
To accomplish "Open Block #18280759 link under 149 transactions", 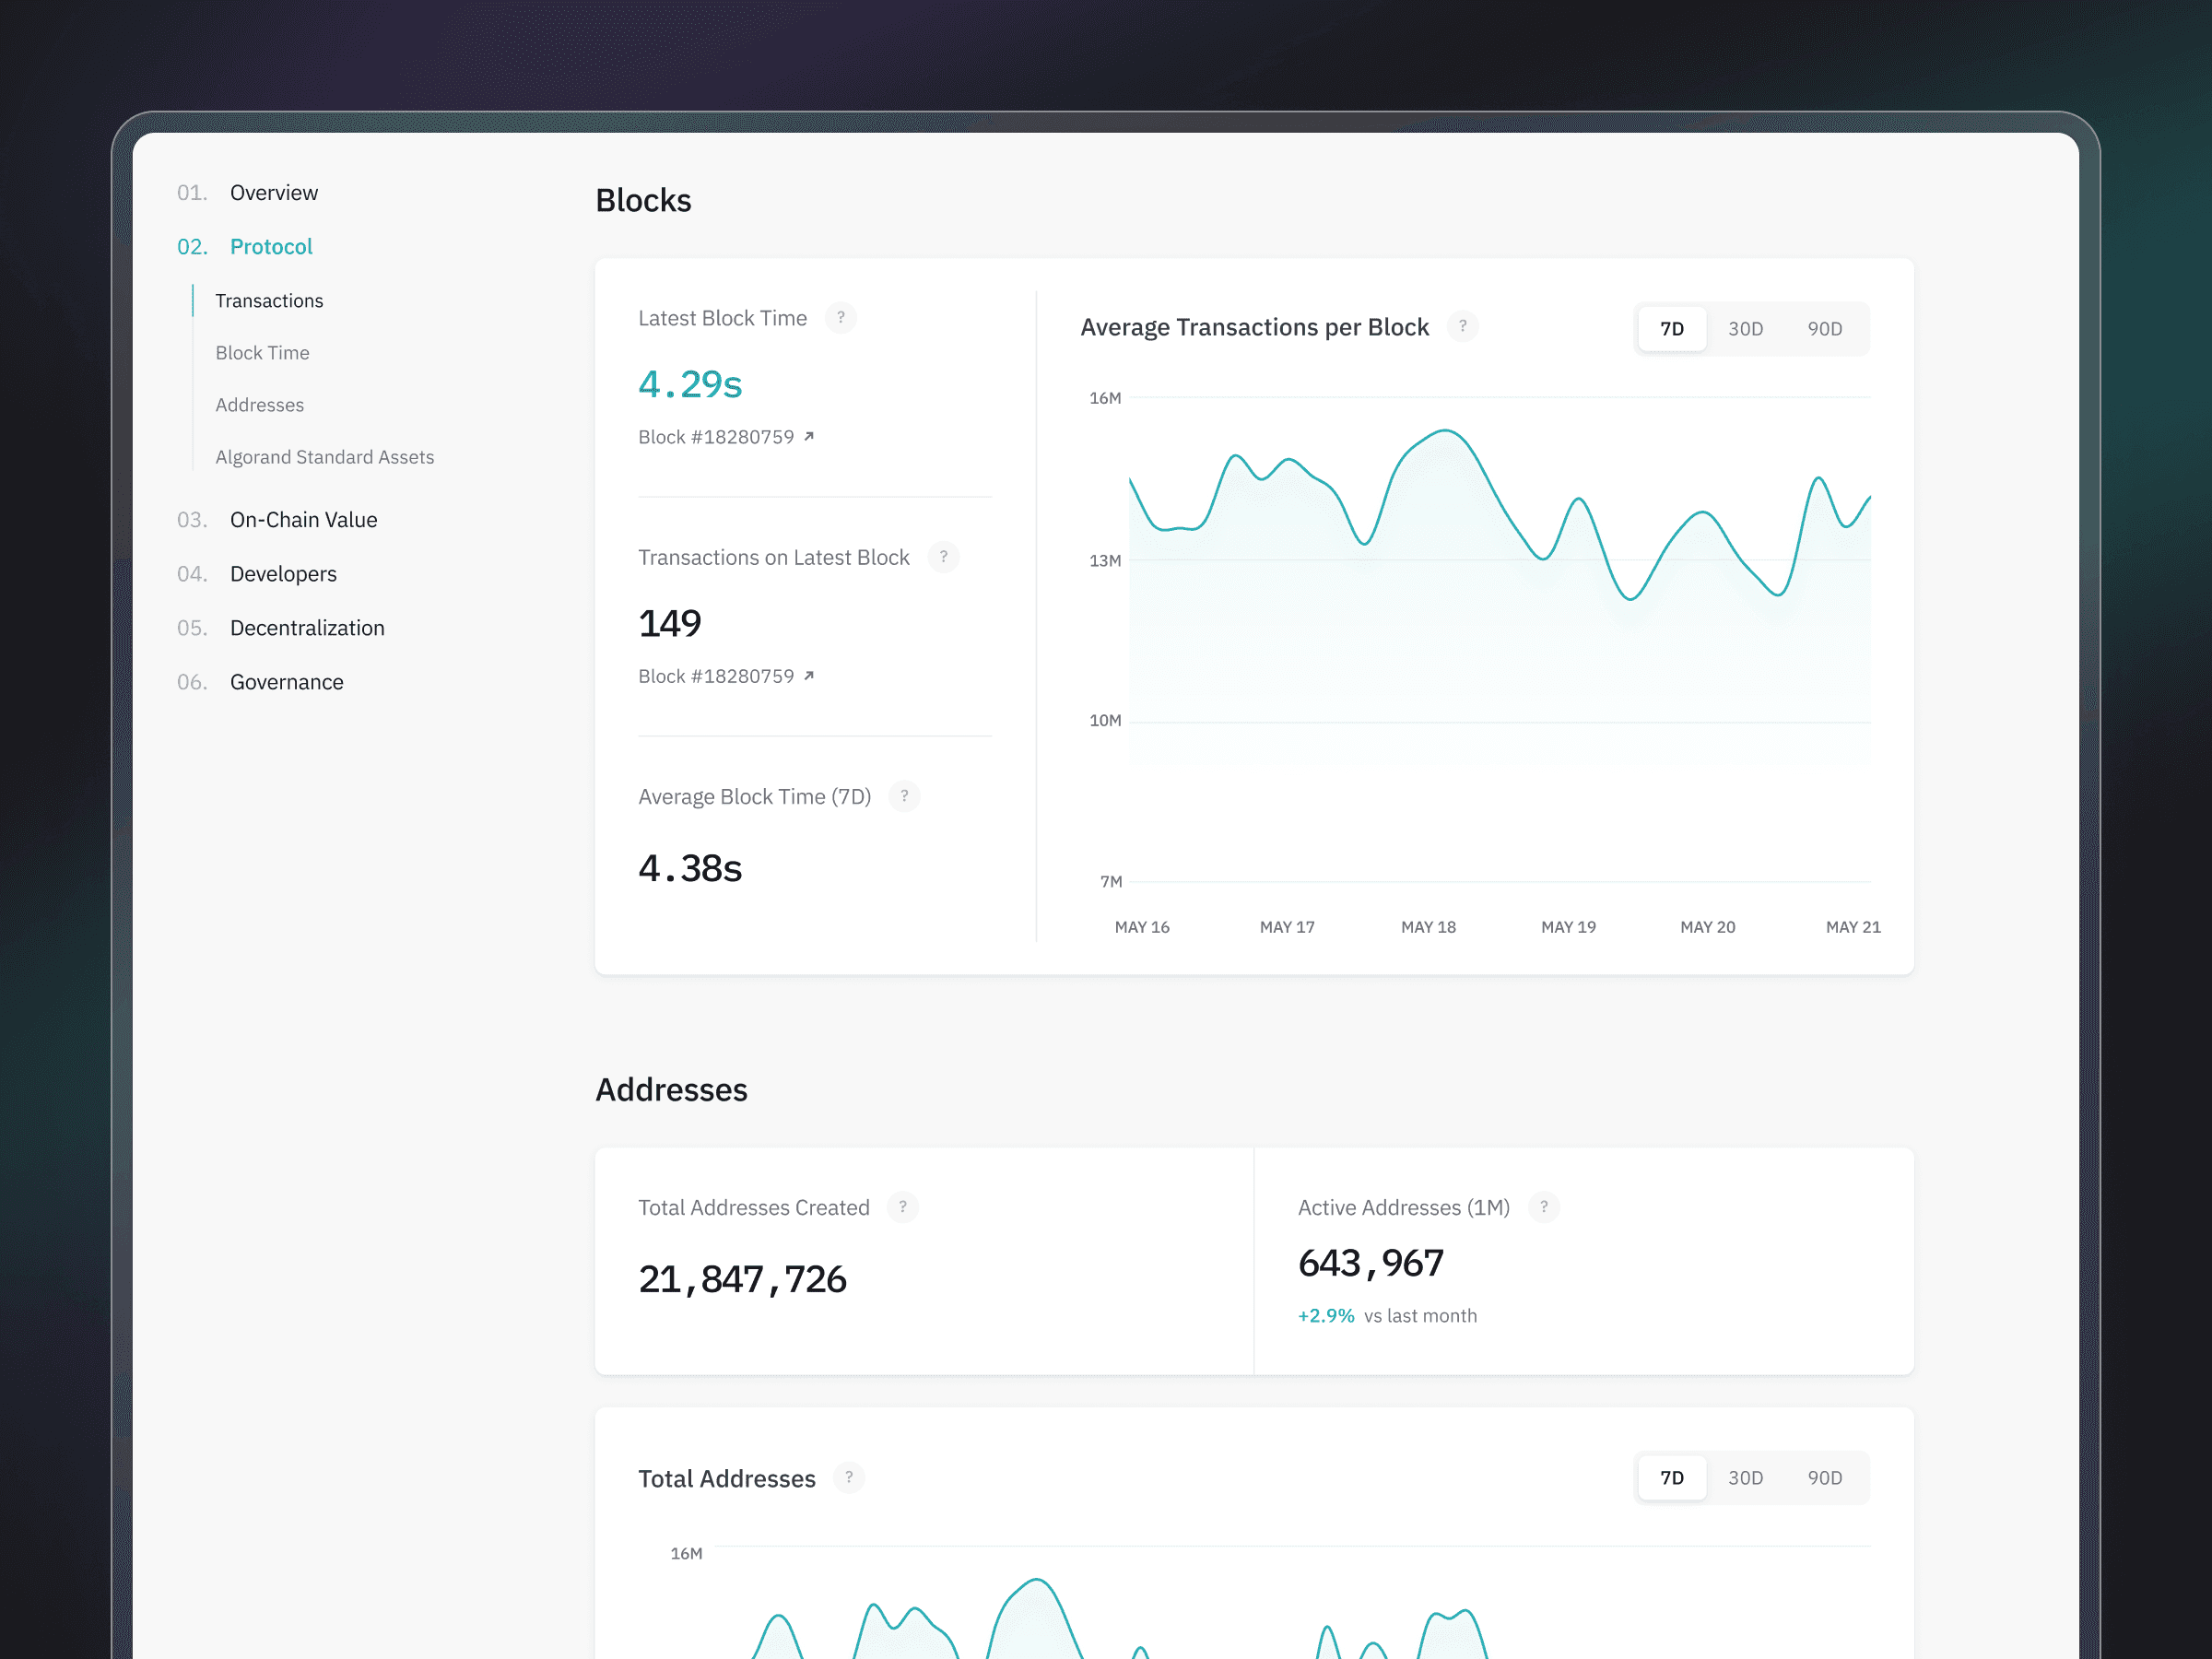I will coord(716,676).
